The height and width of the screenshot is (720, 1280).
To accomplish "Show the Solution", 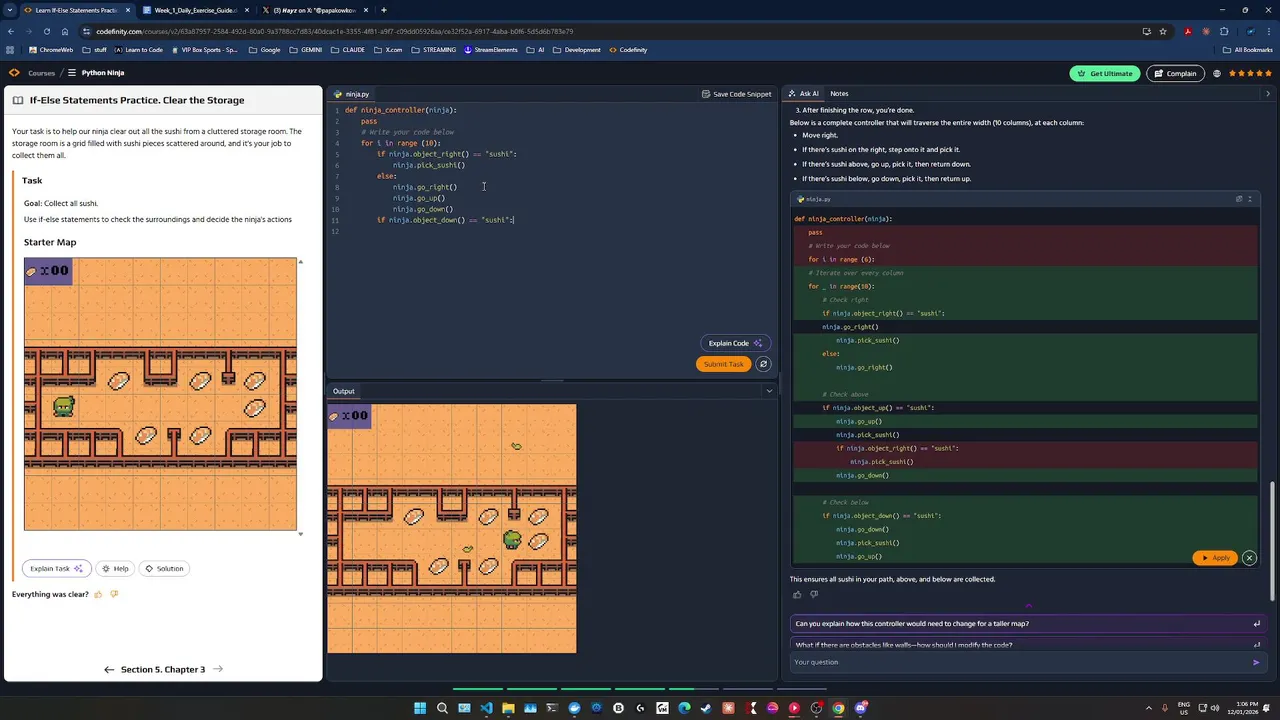I will tap(164, 568).
